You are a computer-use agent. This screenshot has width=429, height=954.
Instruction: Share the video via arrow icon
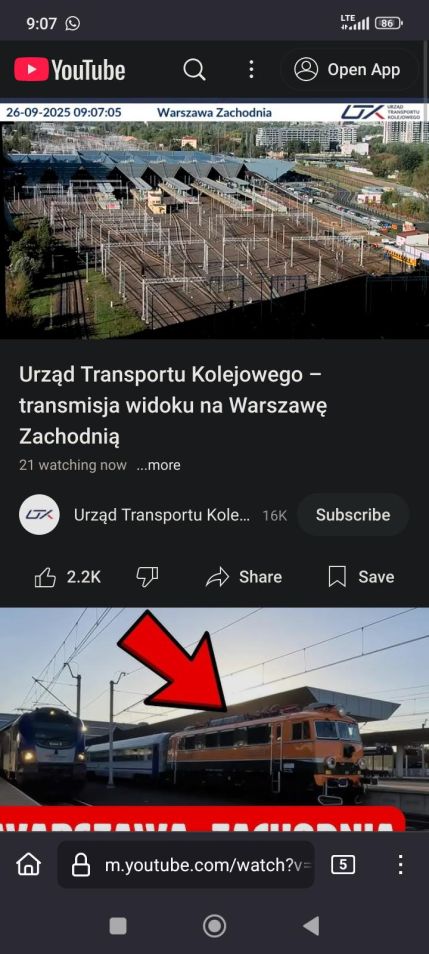217,577
